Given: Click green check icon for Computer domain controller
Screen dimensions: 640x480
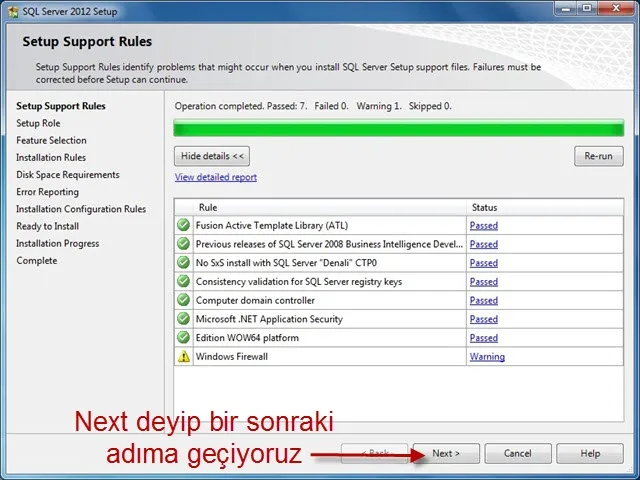Looking at the screenshot, I should [x=184, y=300].
